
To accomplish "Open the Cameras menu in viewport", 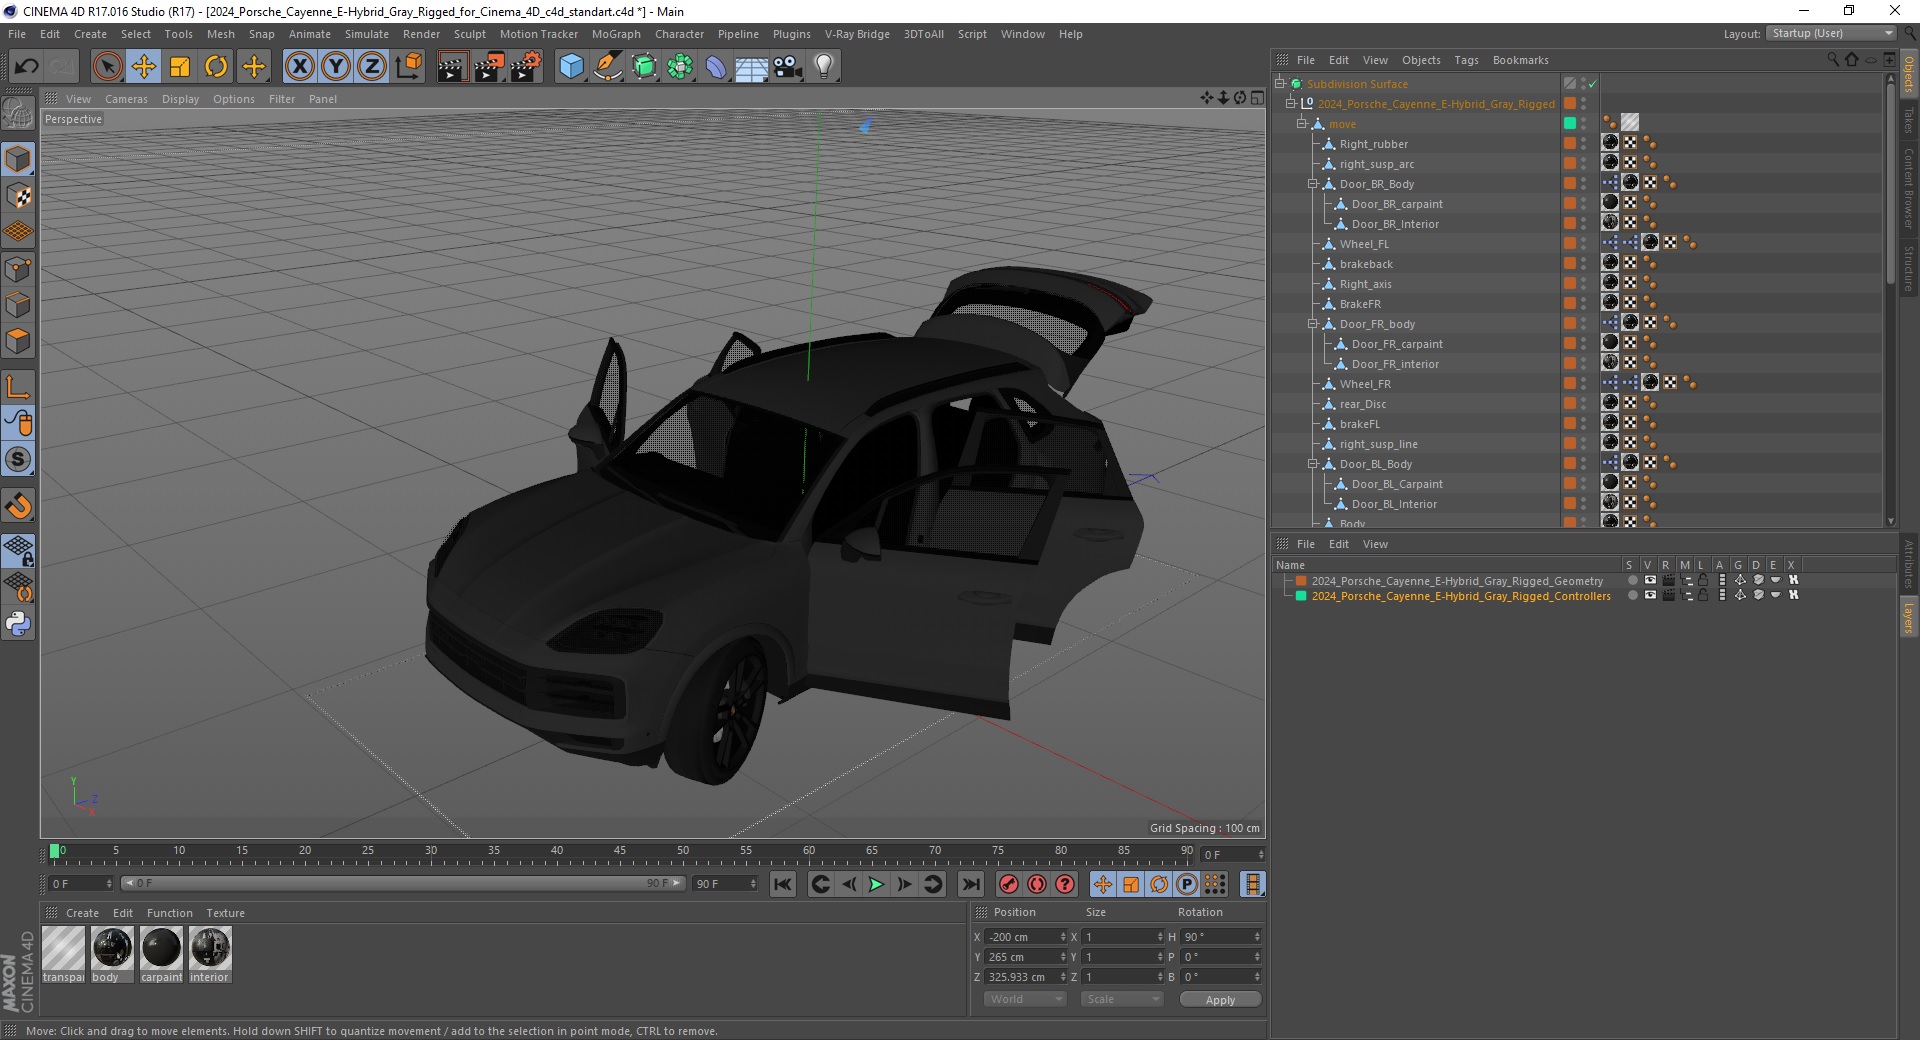I will [x=126, y=99].
